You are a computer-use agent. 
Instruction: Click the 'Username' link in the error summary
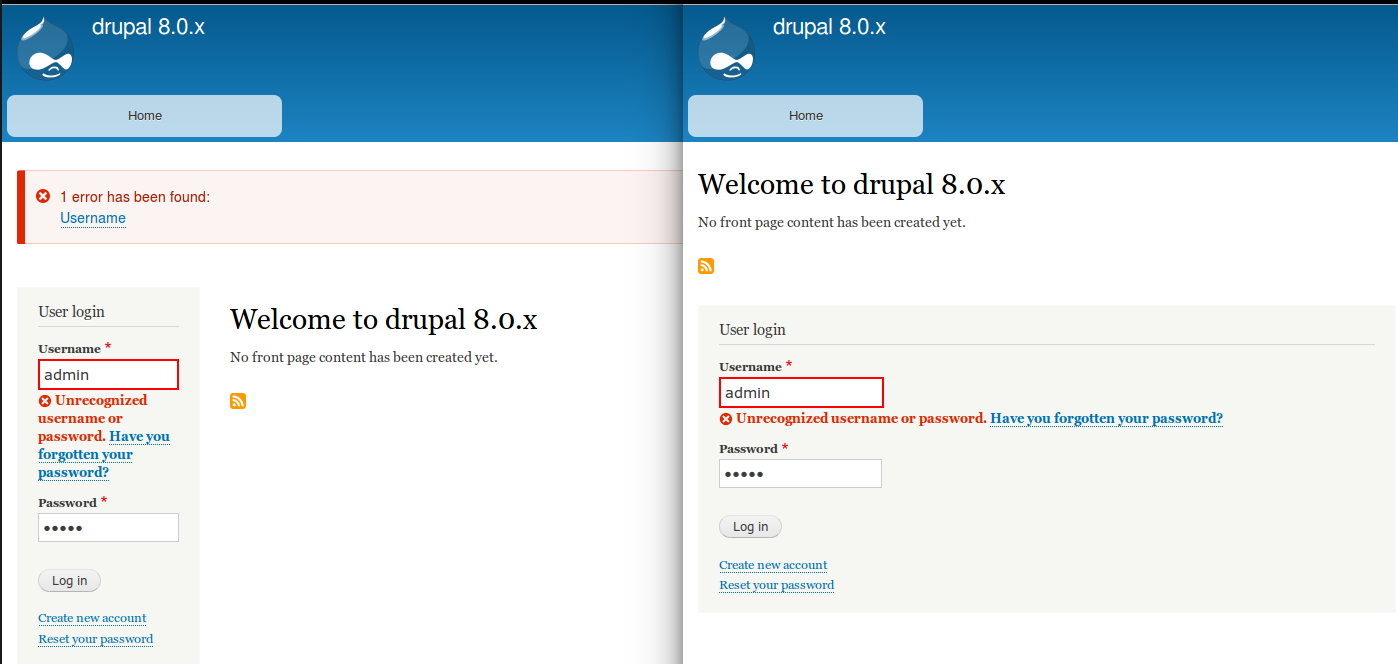[x=93, y=218]
